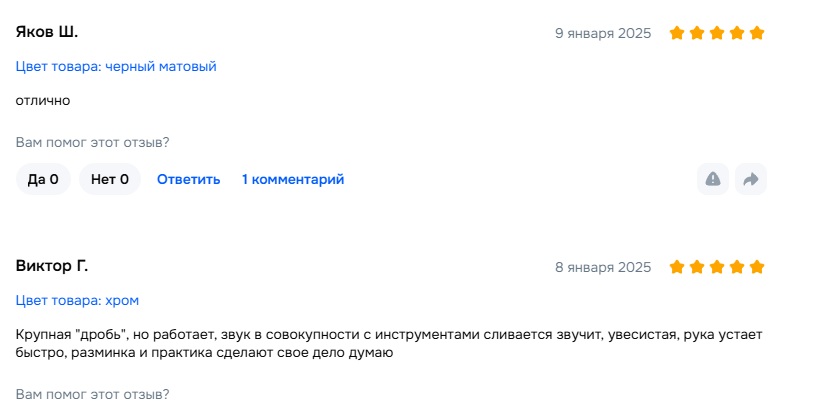Click the date "8 января 2025"
This screenshot has height=407, width=824.
coord(603,267)
